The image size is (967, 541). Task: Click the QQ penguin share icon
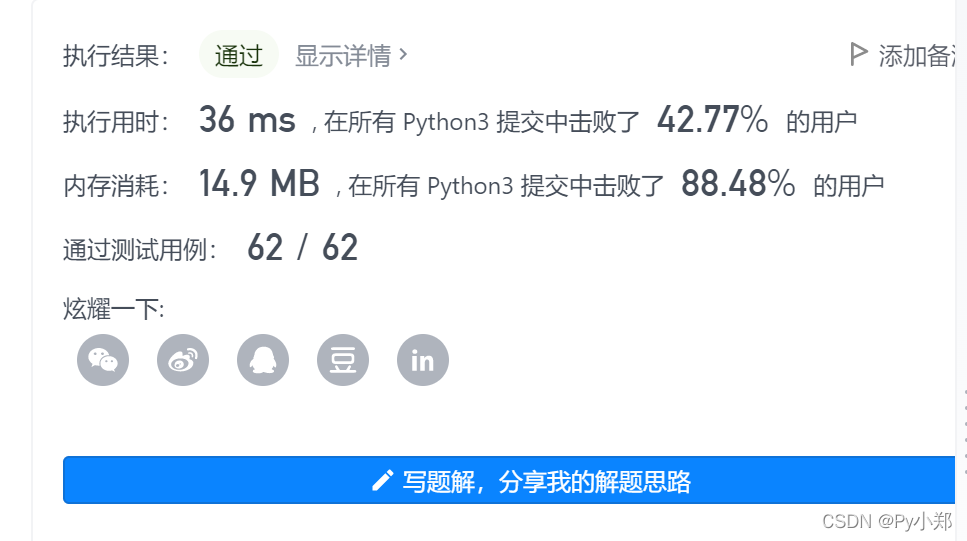click(x=263, y=360)
